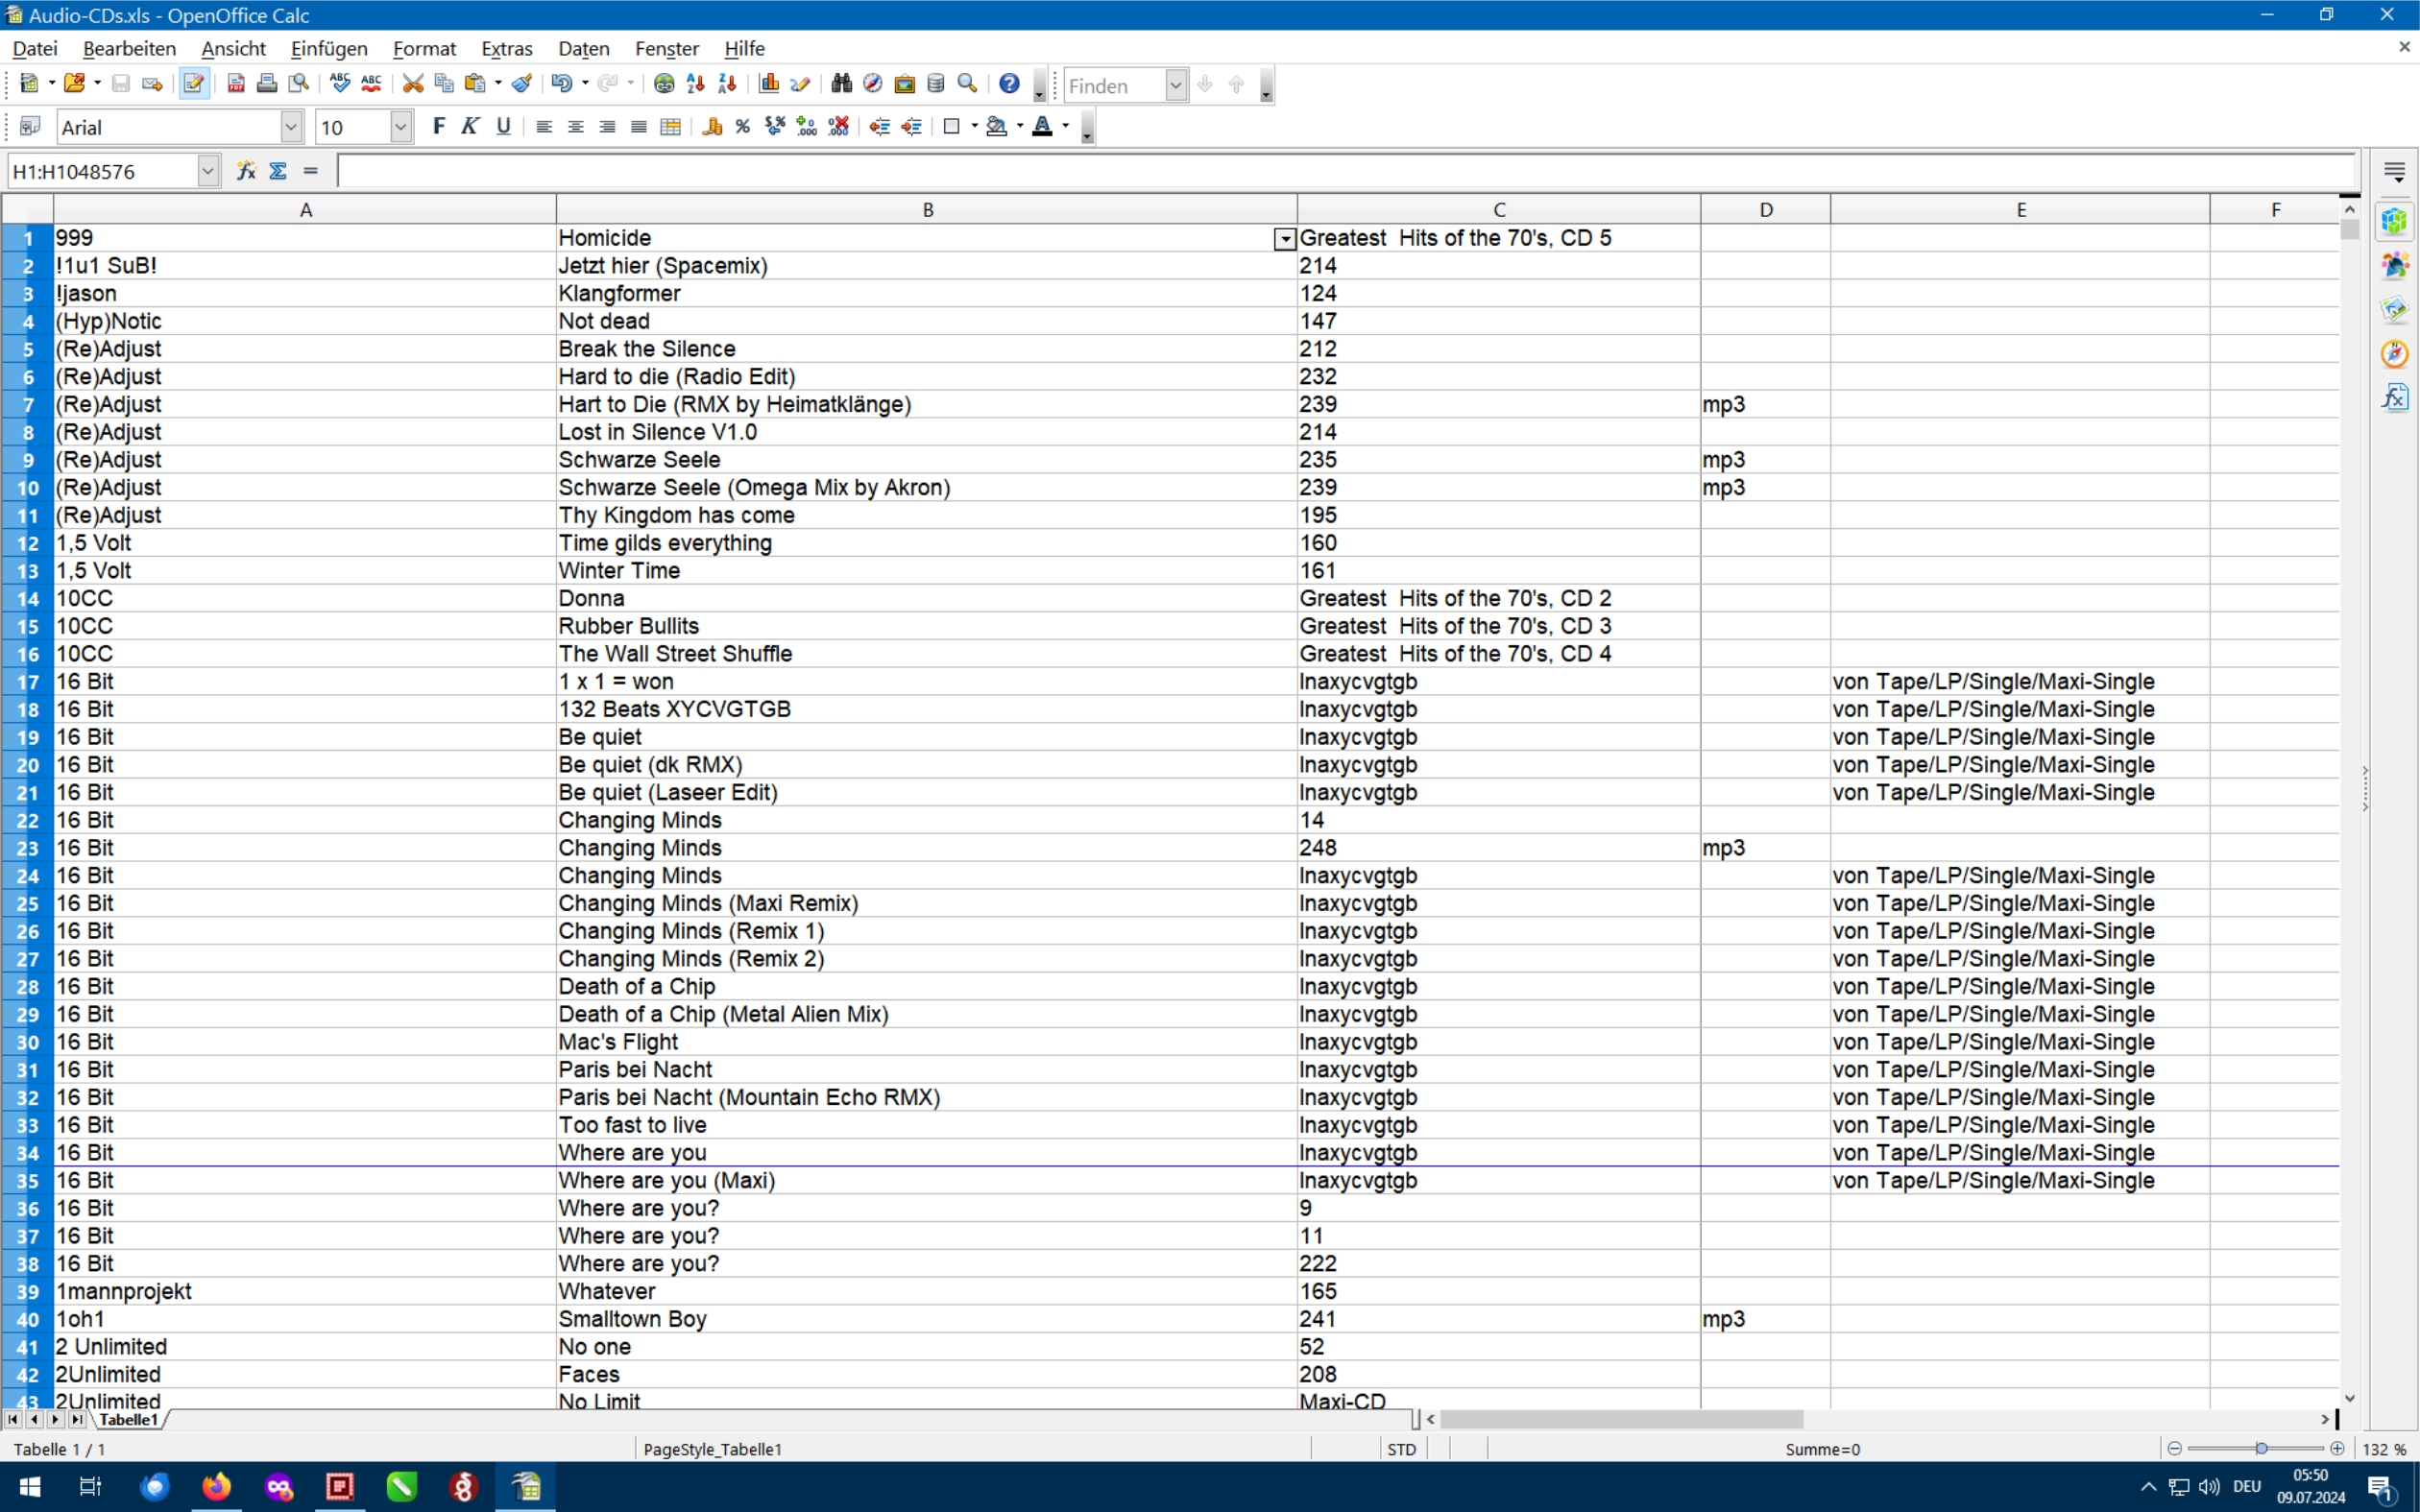Open the Navigator compass in the toolbar

tap(873, 84)
